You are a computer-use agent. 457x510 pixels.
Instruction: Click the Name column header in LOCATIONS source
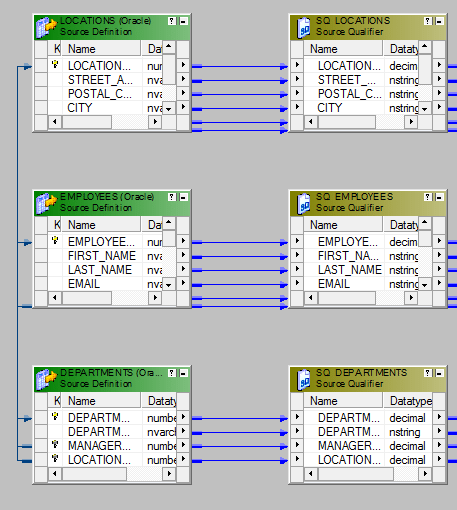pyautogui.click(x=101, y=49)
